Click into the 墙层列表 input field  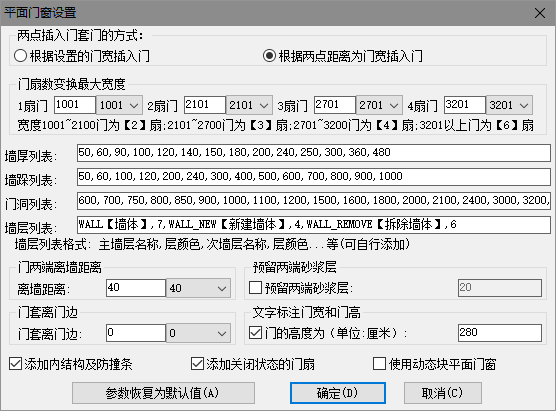pyautogui.click(x=314, y=225)
